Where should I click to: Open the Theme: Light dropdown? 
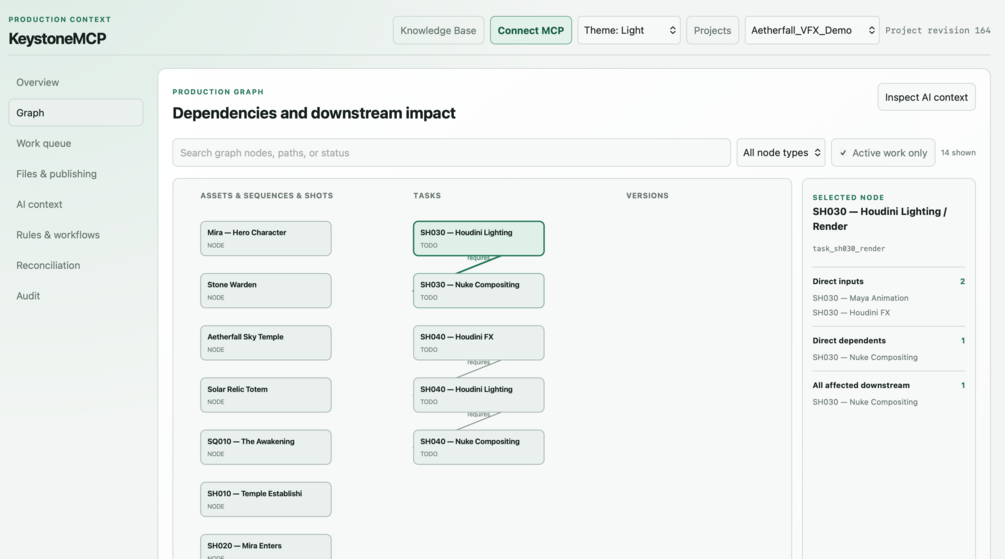click(629, 30)
